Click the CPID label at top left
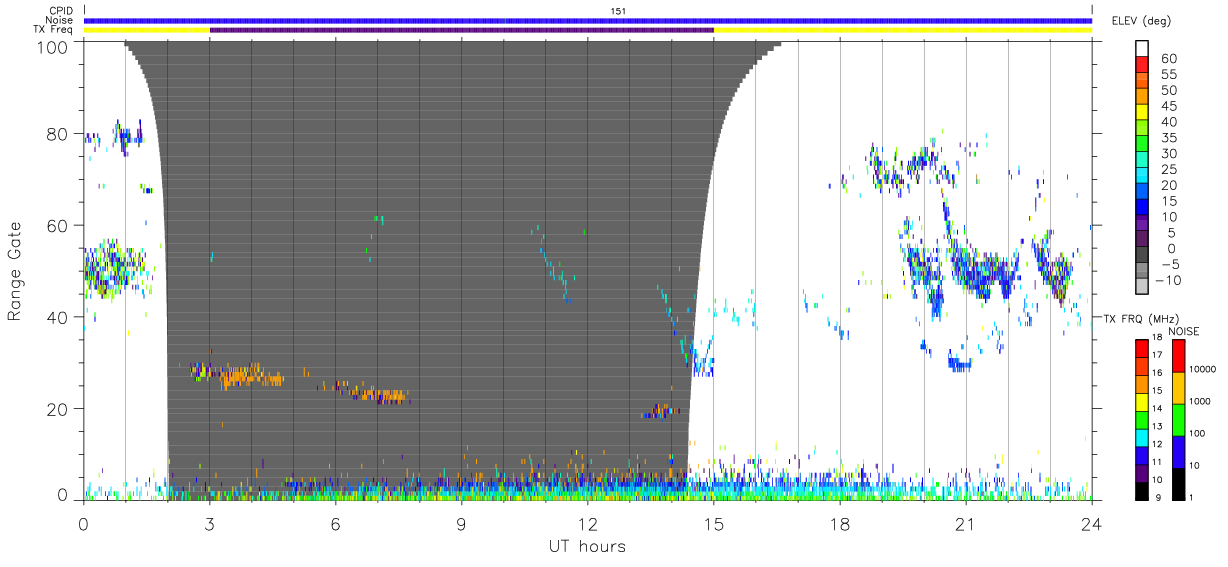This screenshot has width=1228, height=567. pos(60,11)
